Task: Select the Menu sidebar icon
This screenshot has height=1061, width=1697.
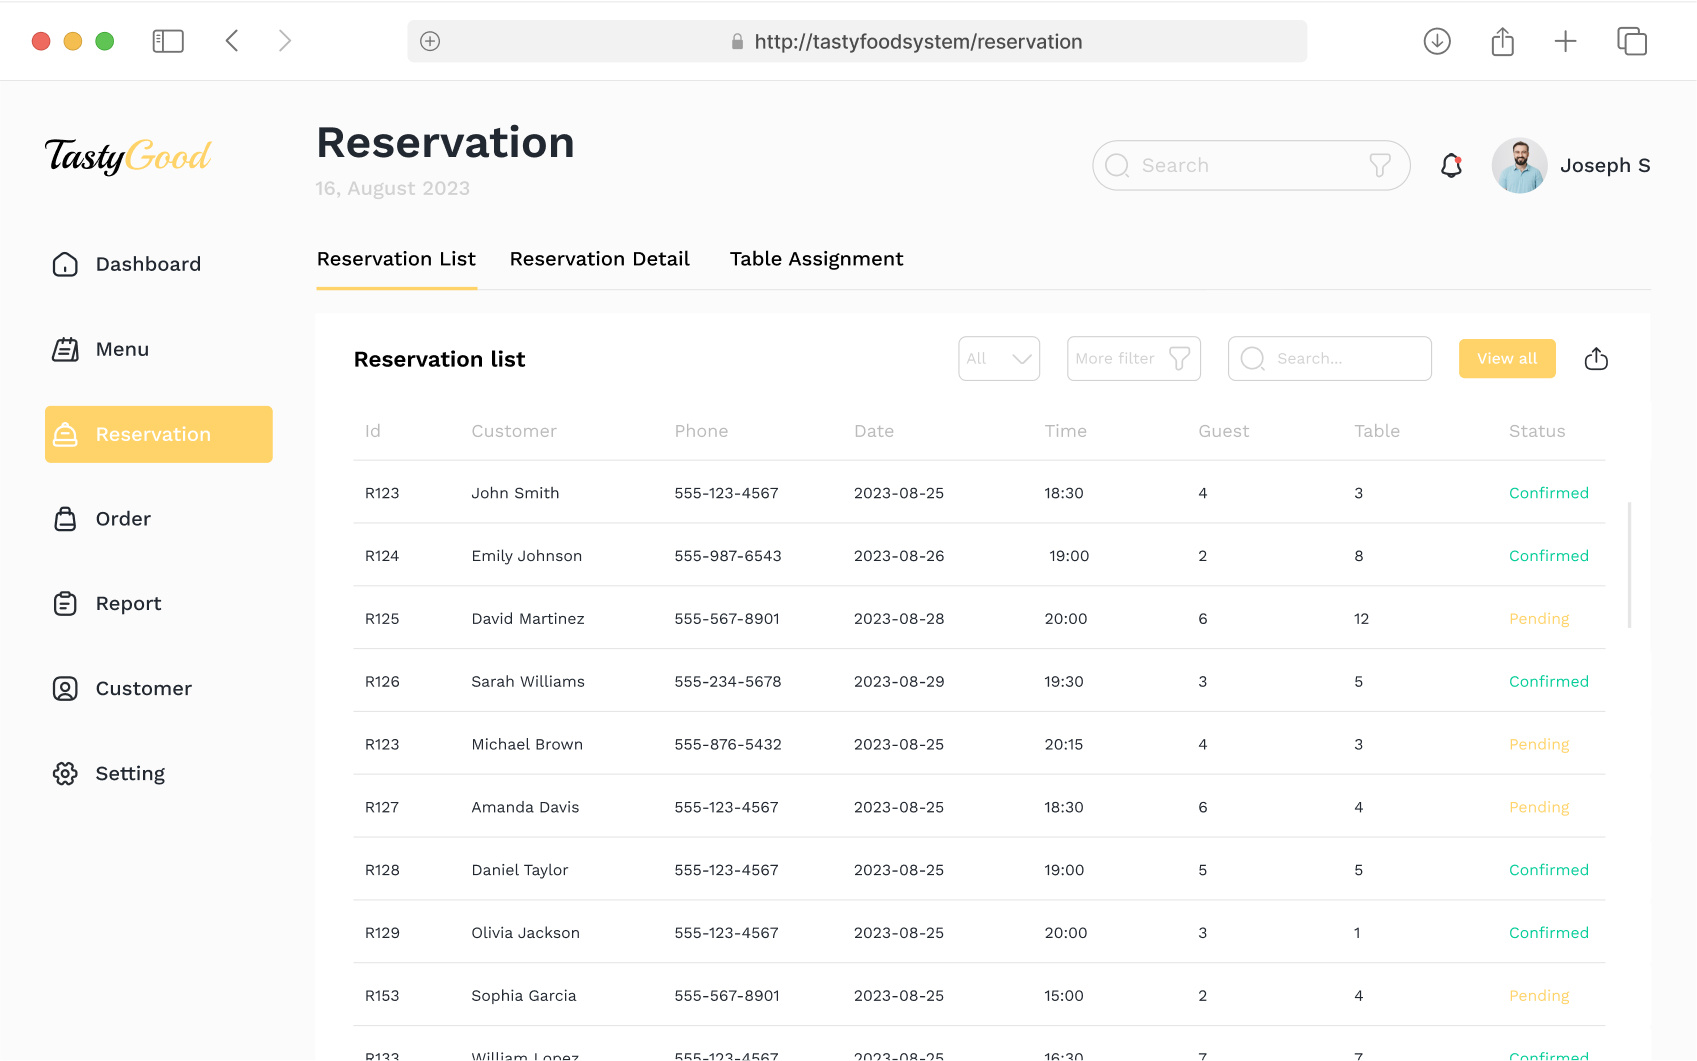Action: point(65,349)
